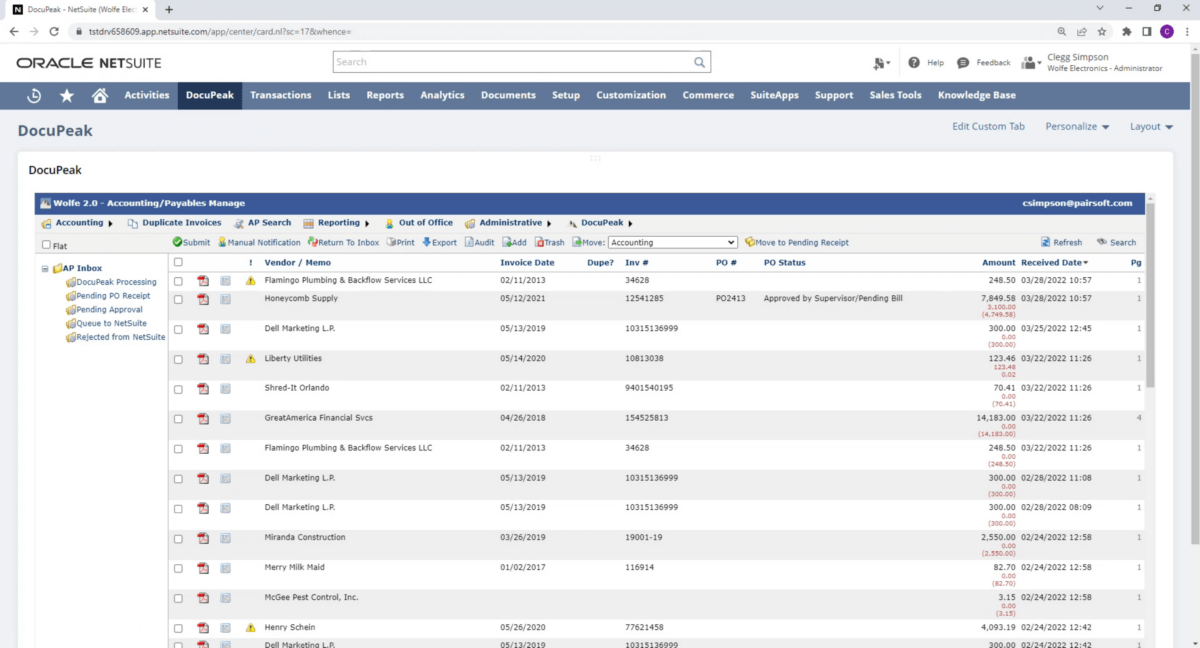Viewport: 1200px width, 648px height.
Task: Click the Edit Custom Tab link
Action: click(x=988, y=127)
